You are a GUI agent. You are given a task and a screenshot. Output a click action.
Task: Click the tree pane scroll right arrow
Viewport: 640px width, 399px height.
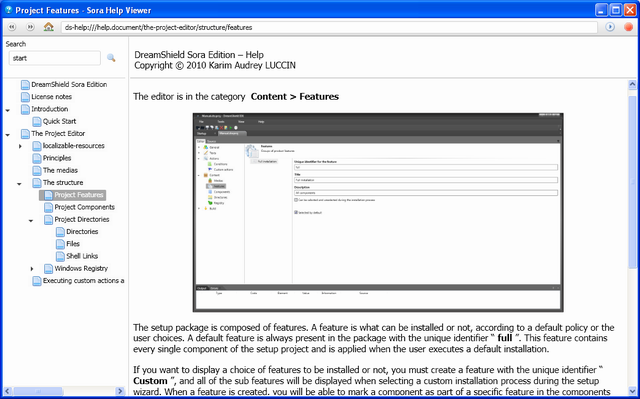coord(120,391)
